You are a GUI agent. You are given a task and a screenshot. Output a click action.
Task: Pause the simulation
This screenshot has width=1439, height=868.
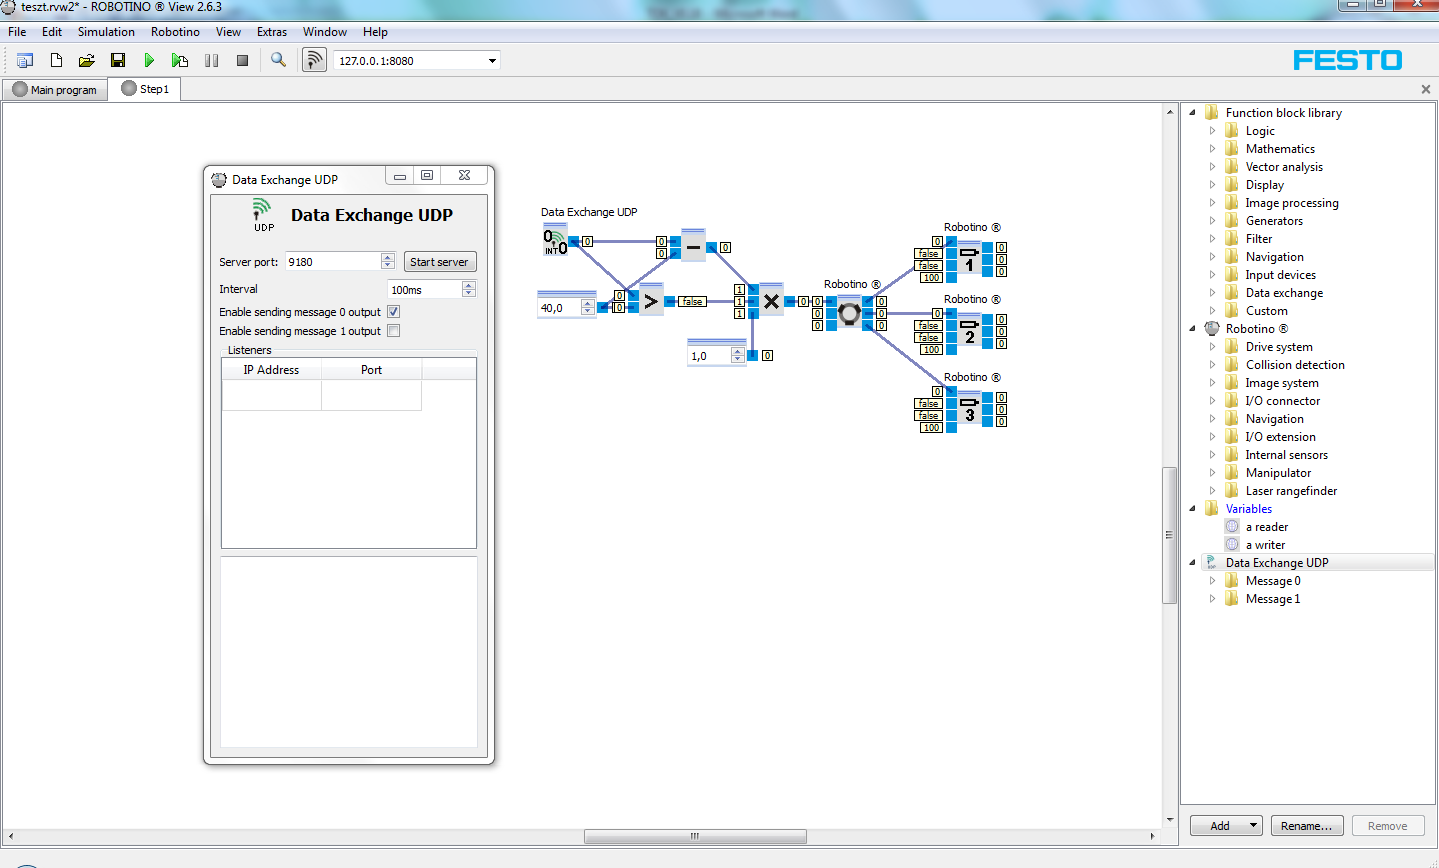(x=211, y=61)
